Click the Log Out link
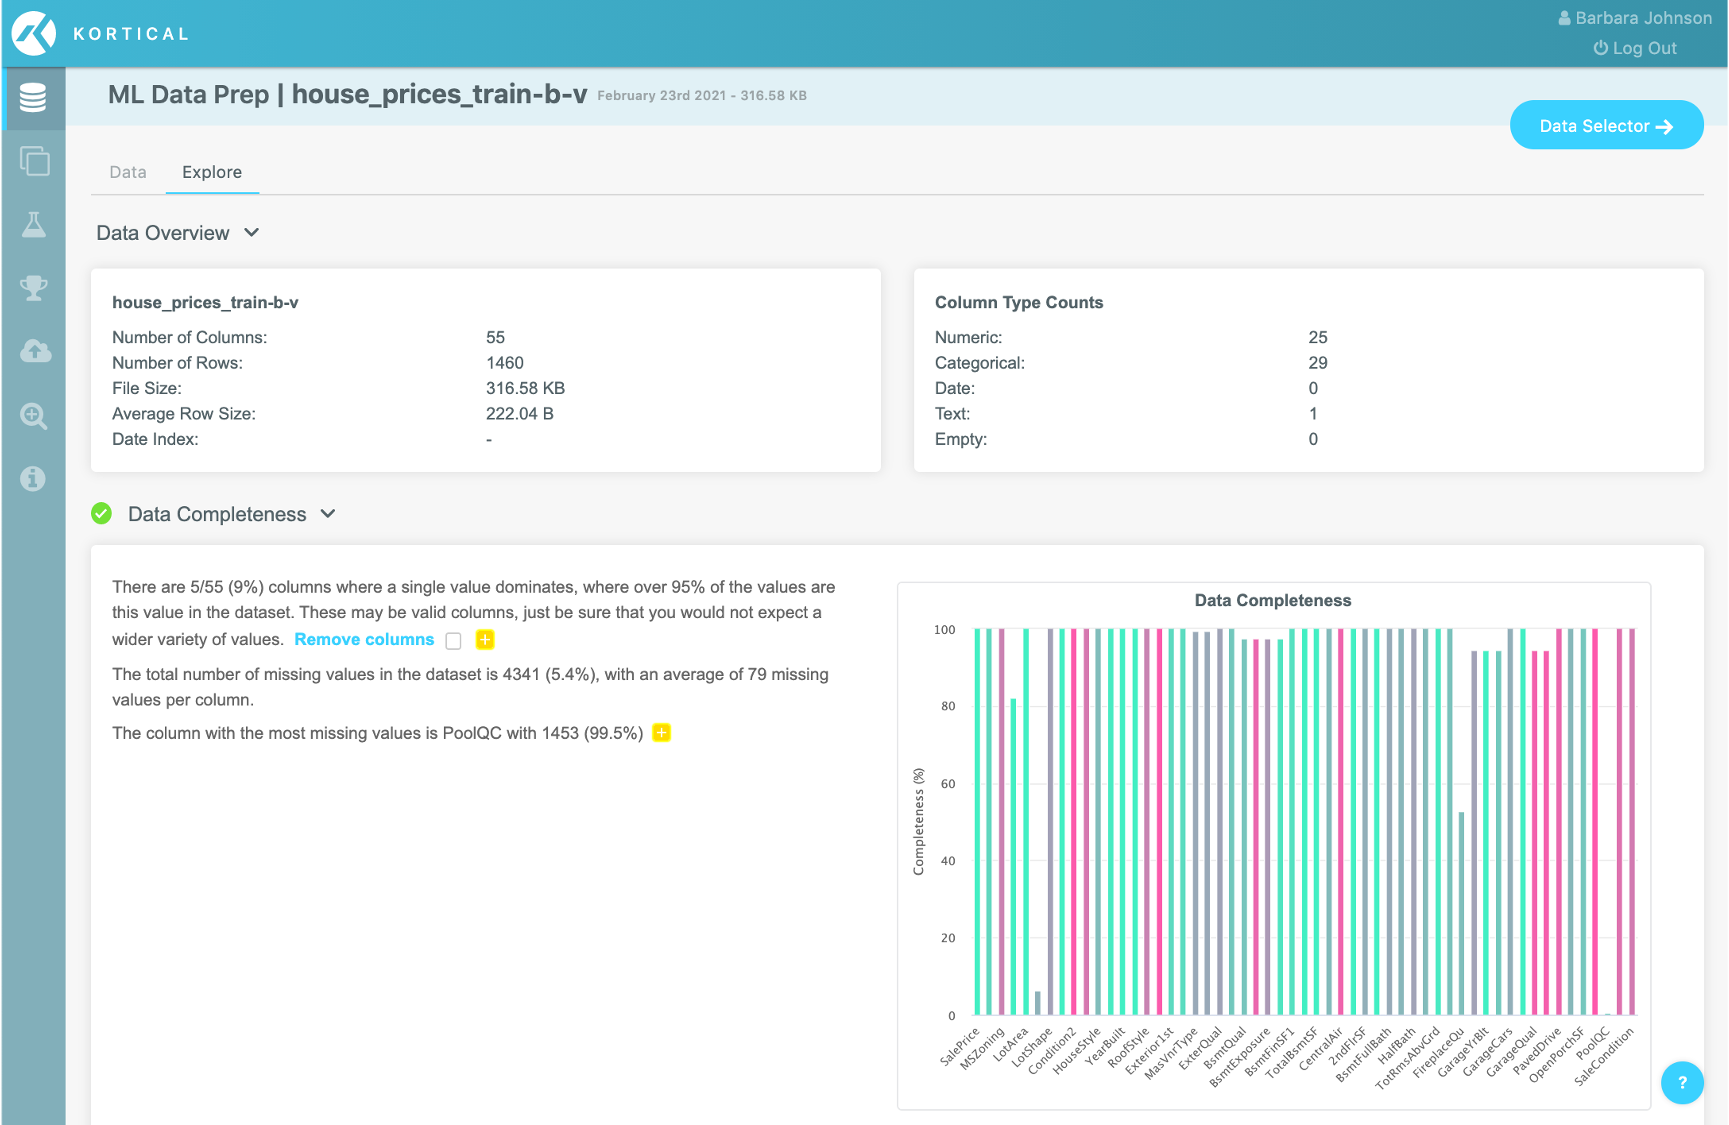The height and width of the screenshot is (1125, 1729). [1635, 48]
